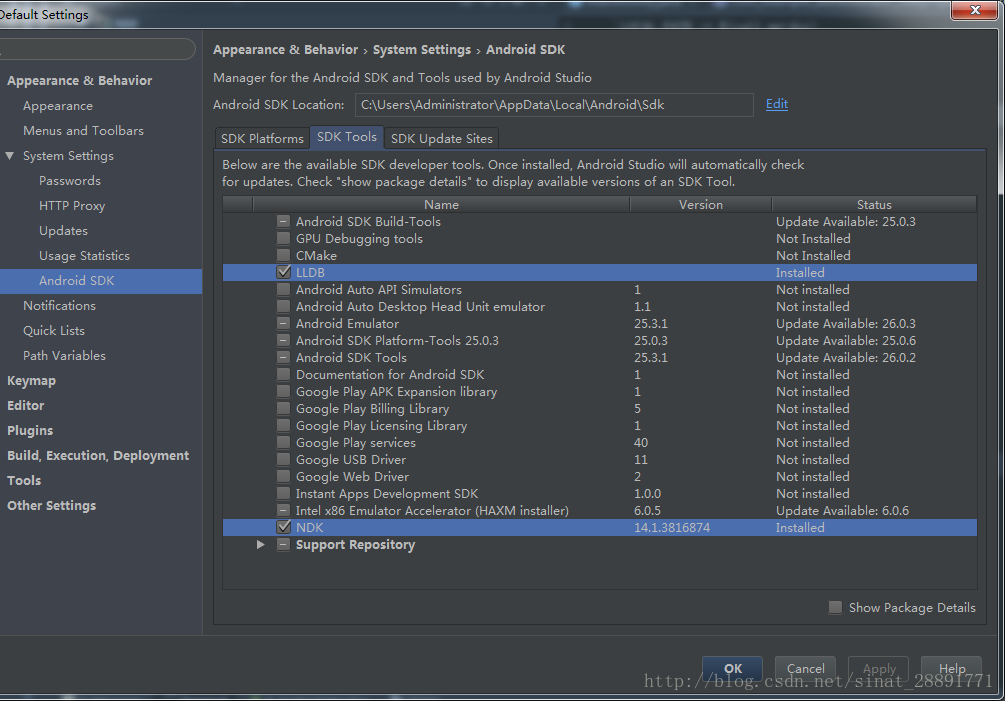Open Usage Statistics settings
Image resolution: width=1005 pixels, height=701 pixels.
[x=84, y=256]
